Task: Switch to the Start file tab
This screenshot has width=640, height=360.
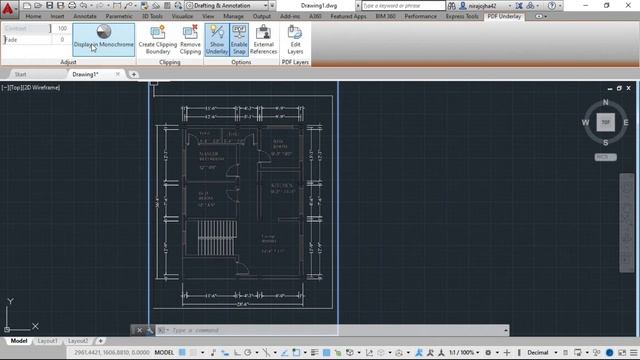Action: (20, 74)
